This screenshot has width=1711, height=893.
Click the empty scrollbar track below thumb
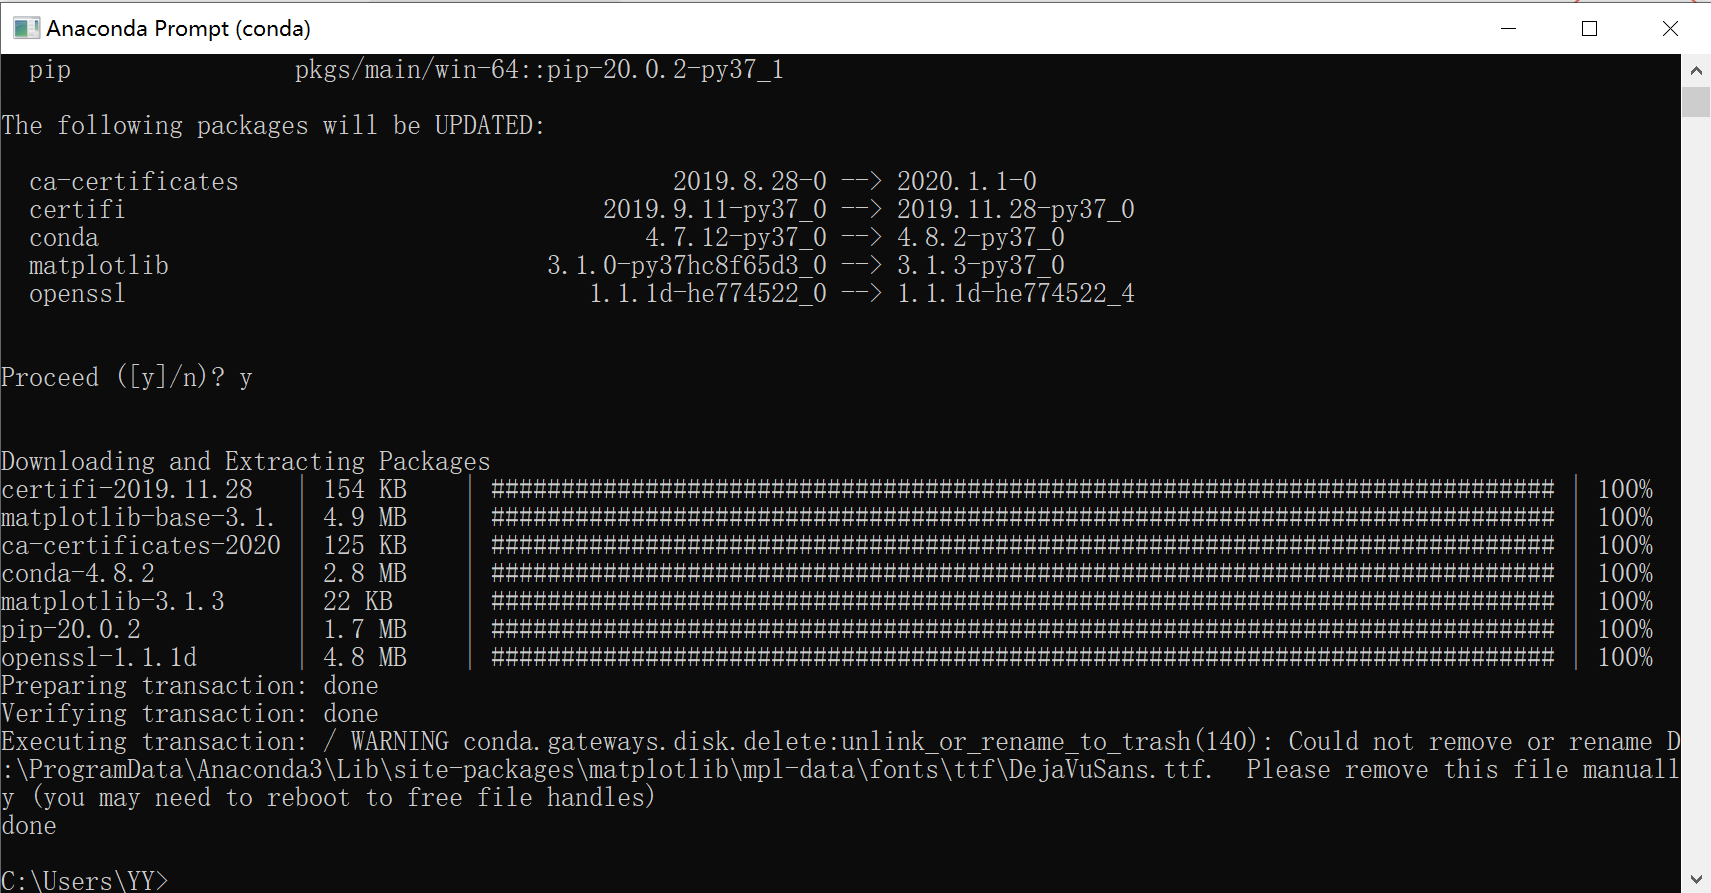(x=1696, y=490)
